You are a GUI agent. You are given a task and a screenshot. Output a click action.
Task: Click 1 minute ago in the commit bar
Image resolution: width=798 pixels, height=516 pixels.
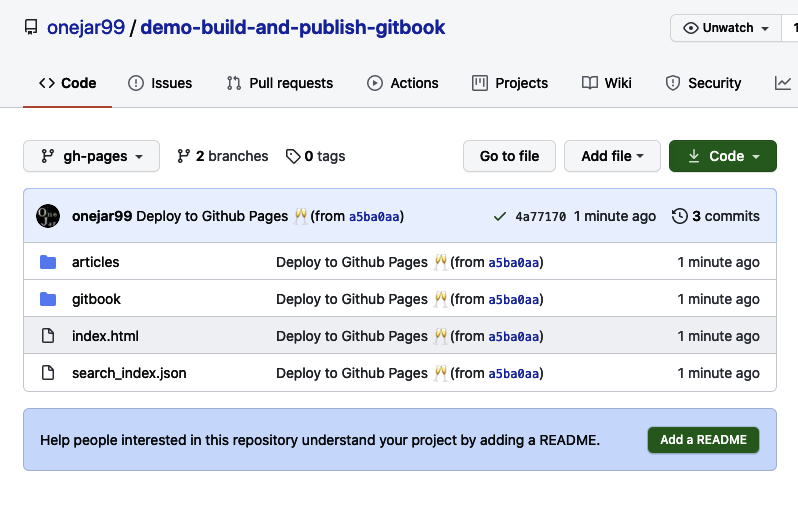615,216
